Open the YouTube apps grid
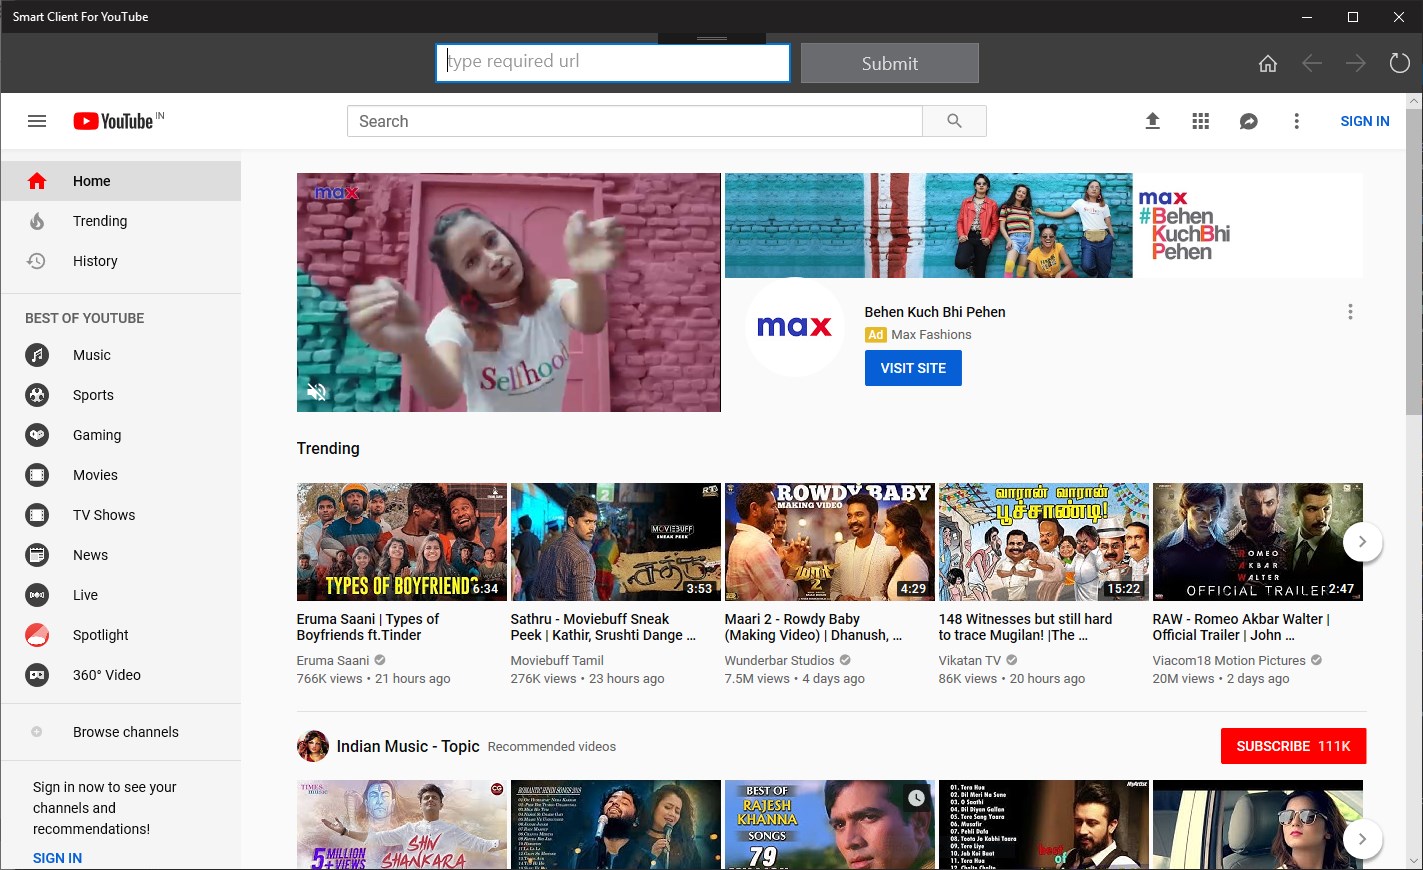The width and height of the screenshot is (1423, 870). pyautogui.click(x=1201, y=121)
